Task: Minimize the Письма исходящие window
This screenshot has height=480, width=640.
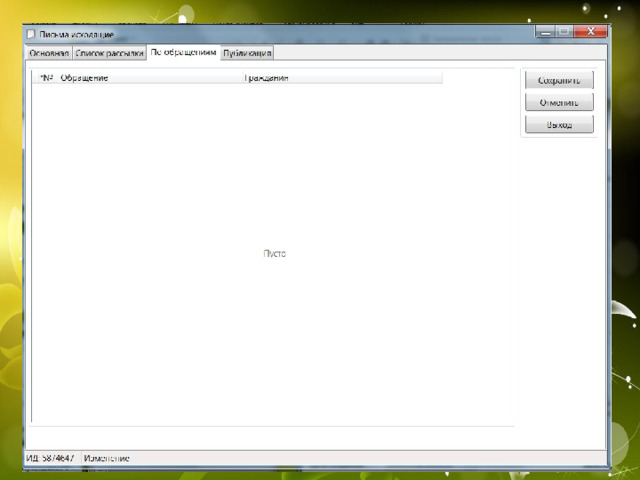Action: [545, 32]
